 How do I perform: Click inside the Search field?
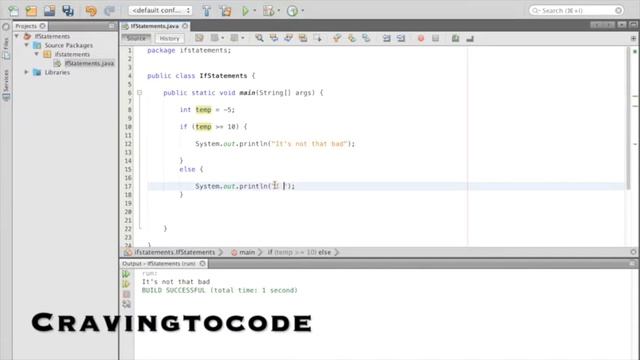click(576, 10)
